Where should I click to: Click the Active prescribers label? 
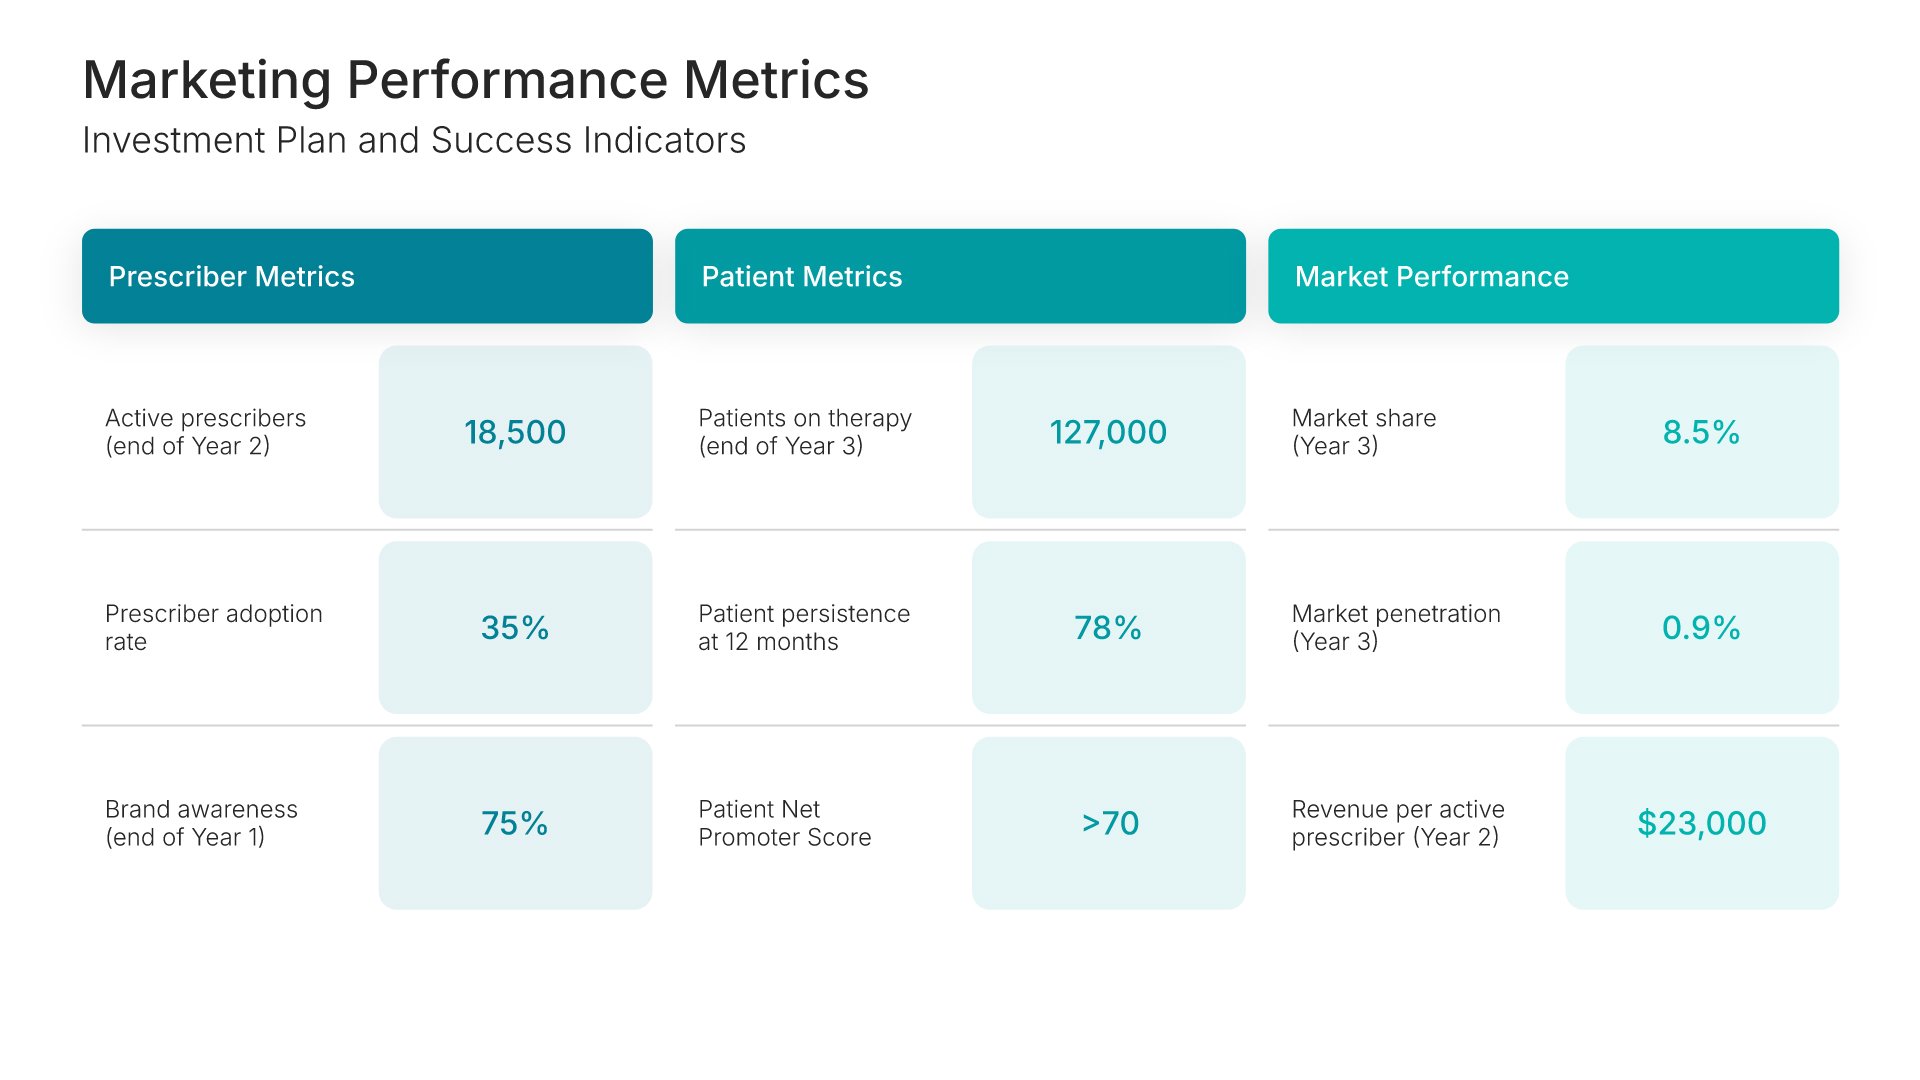pyautogui.click(x=205, y=432)
